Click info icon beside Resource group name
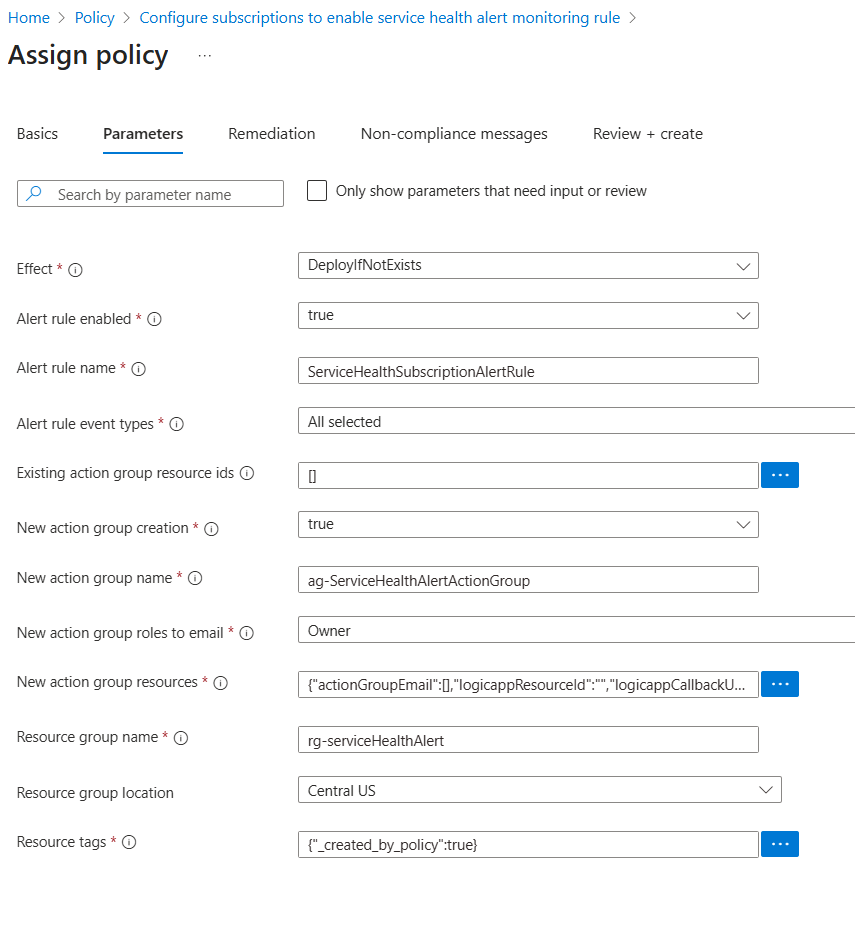 (181, 738)
